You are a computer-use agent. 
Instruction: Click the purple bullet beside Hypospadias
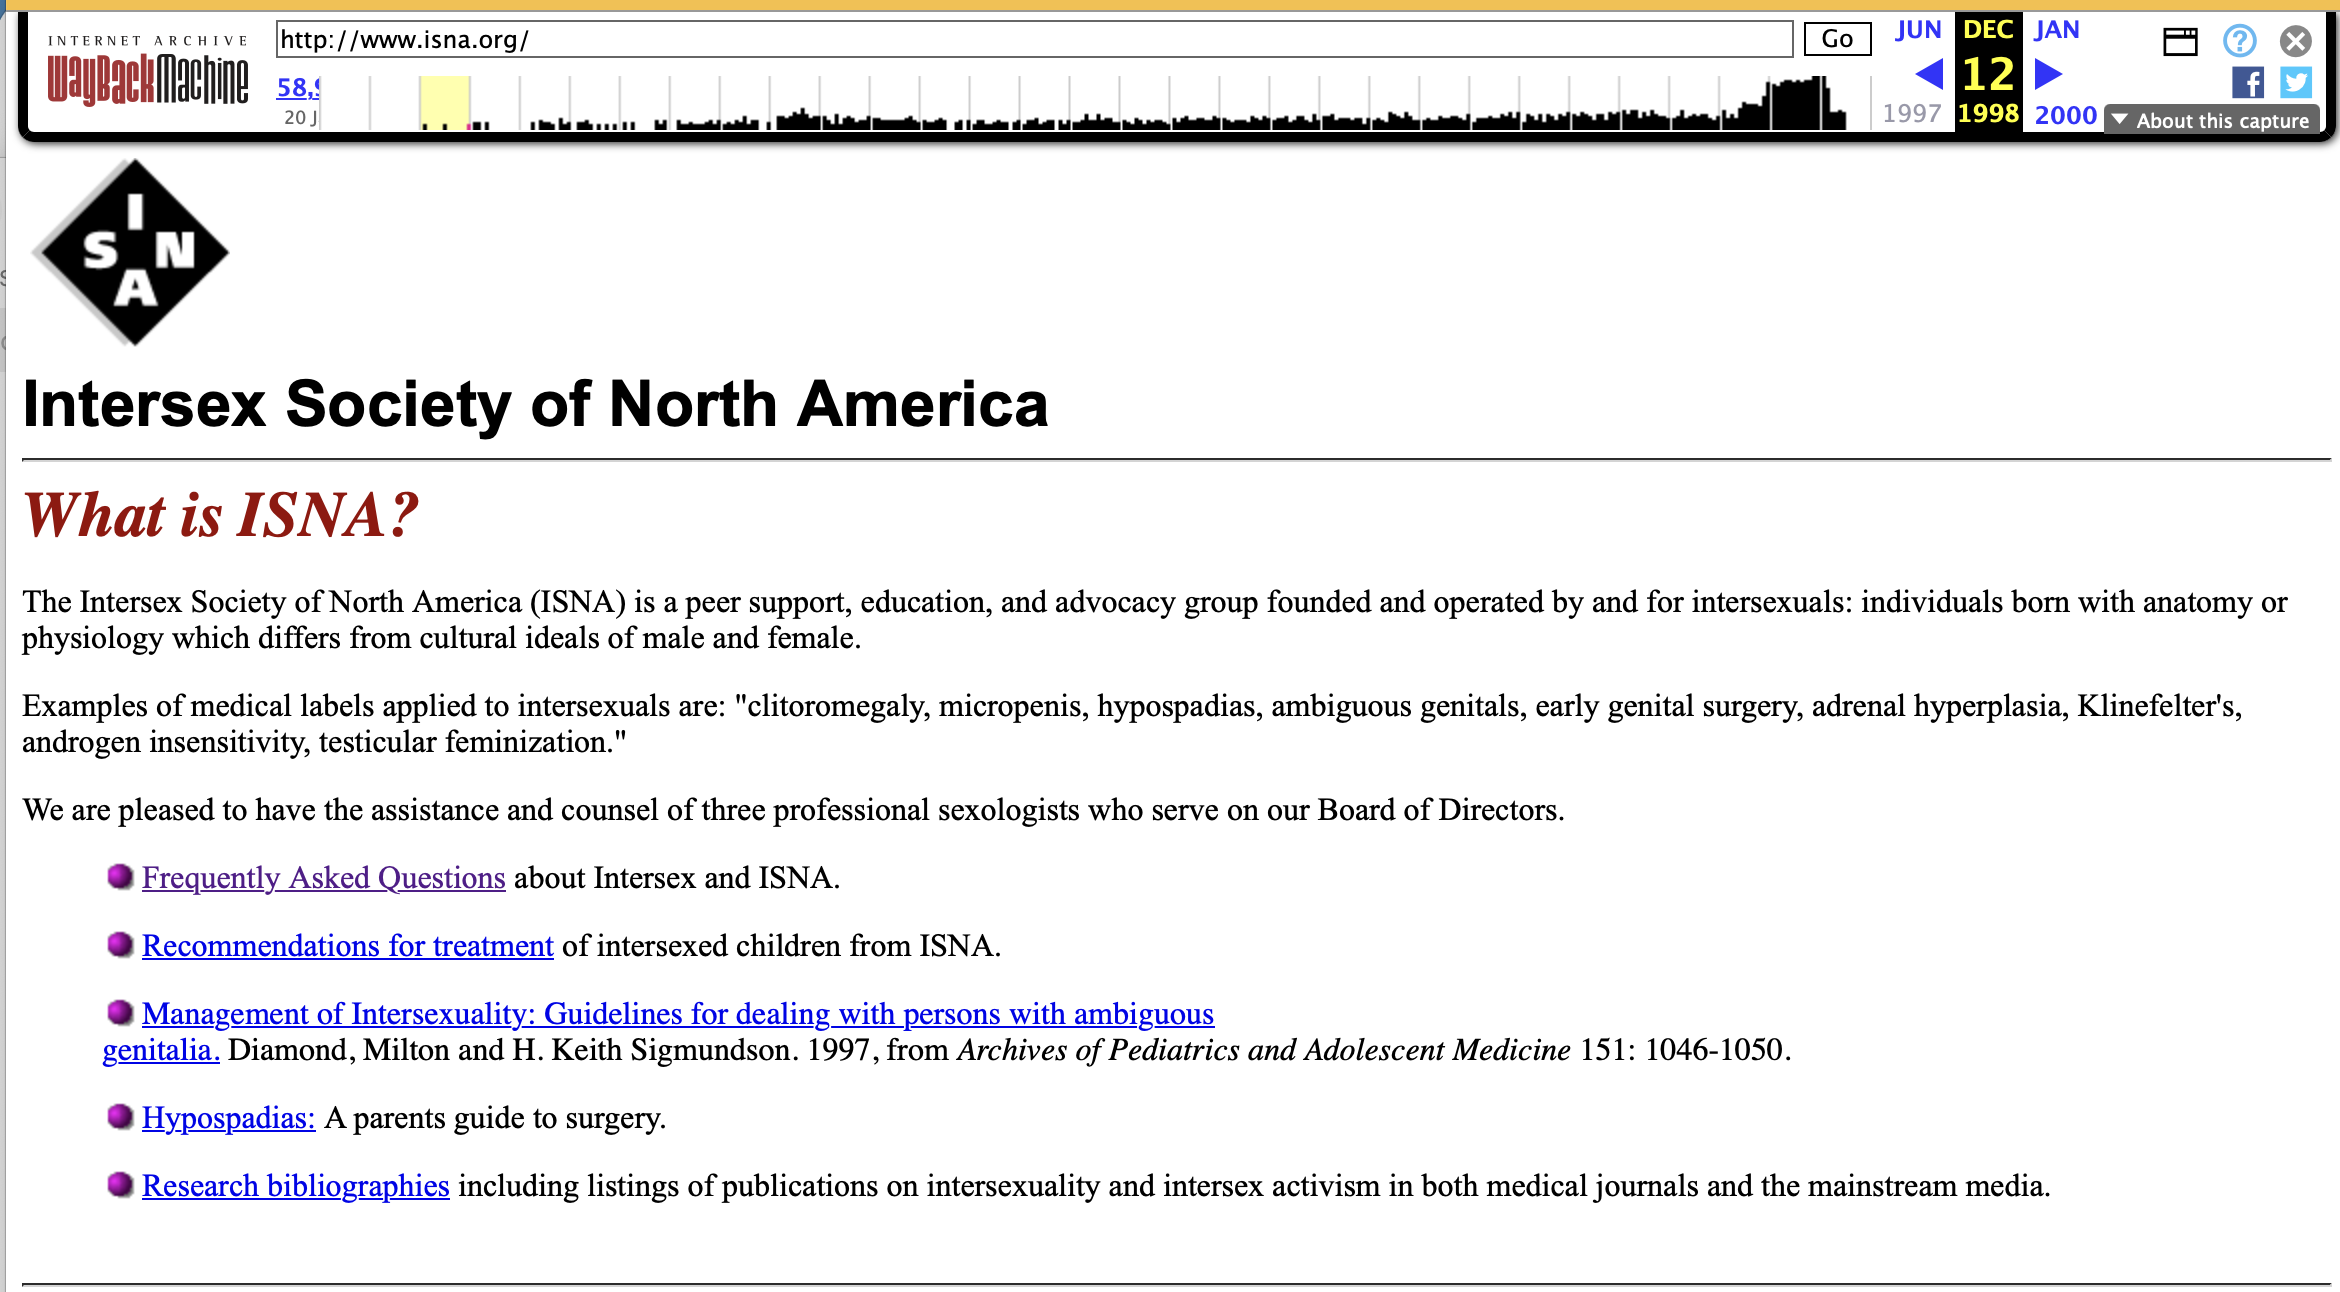[x=120, y=1117]
